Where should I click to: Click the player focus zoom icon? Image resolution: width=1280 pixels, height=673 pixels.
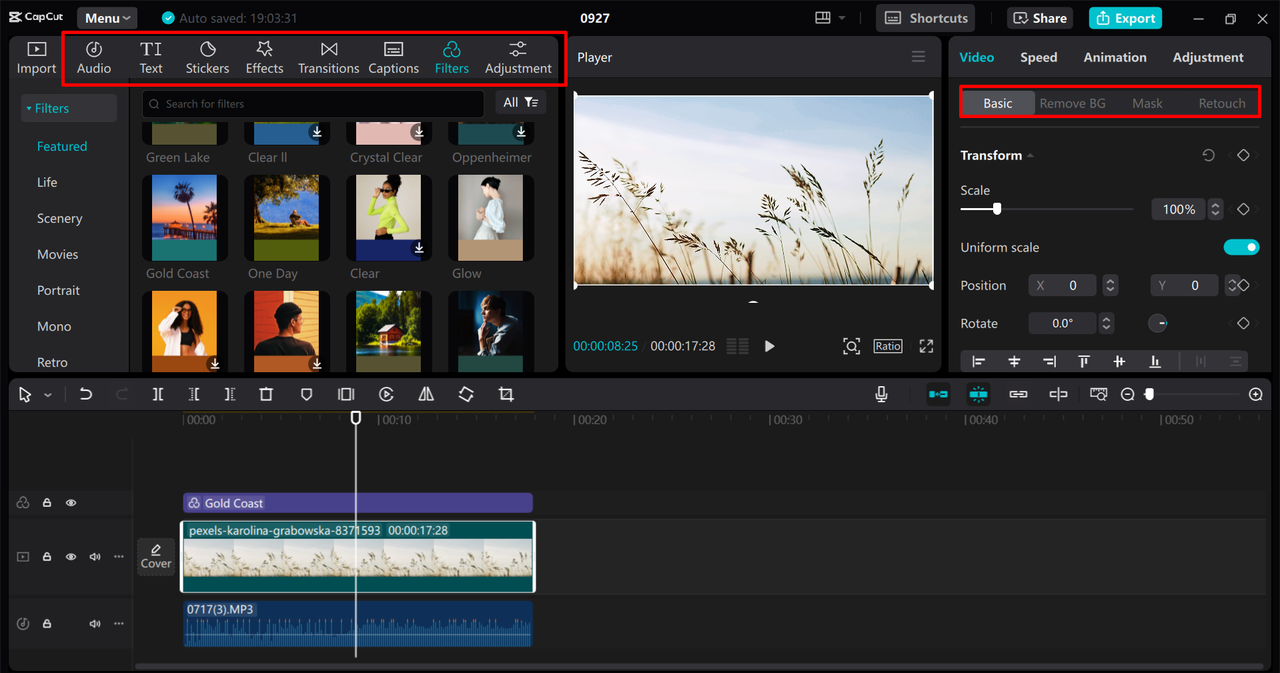click(851, 346)
